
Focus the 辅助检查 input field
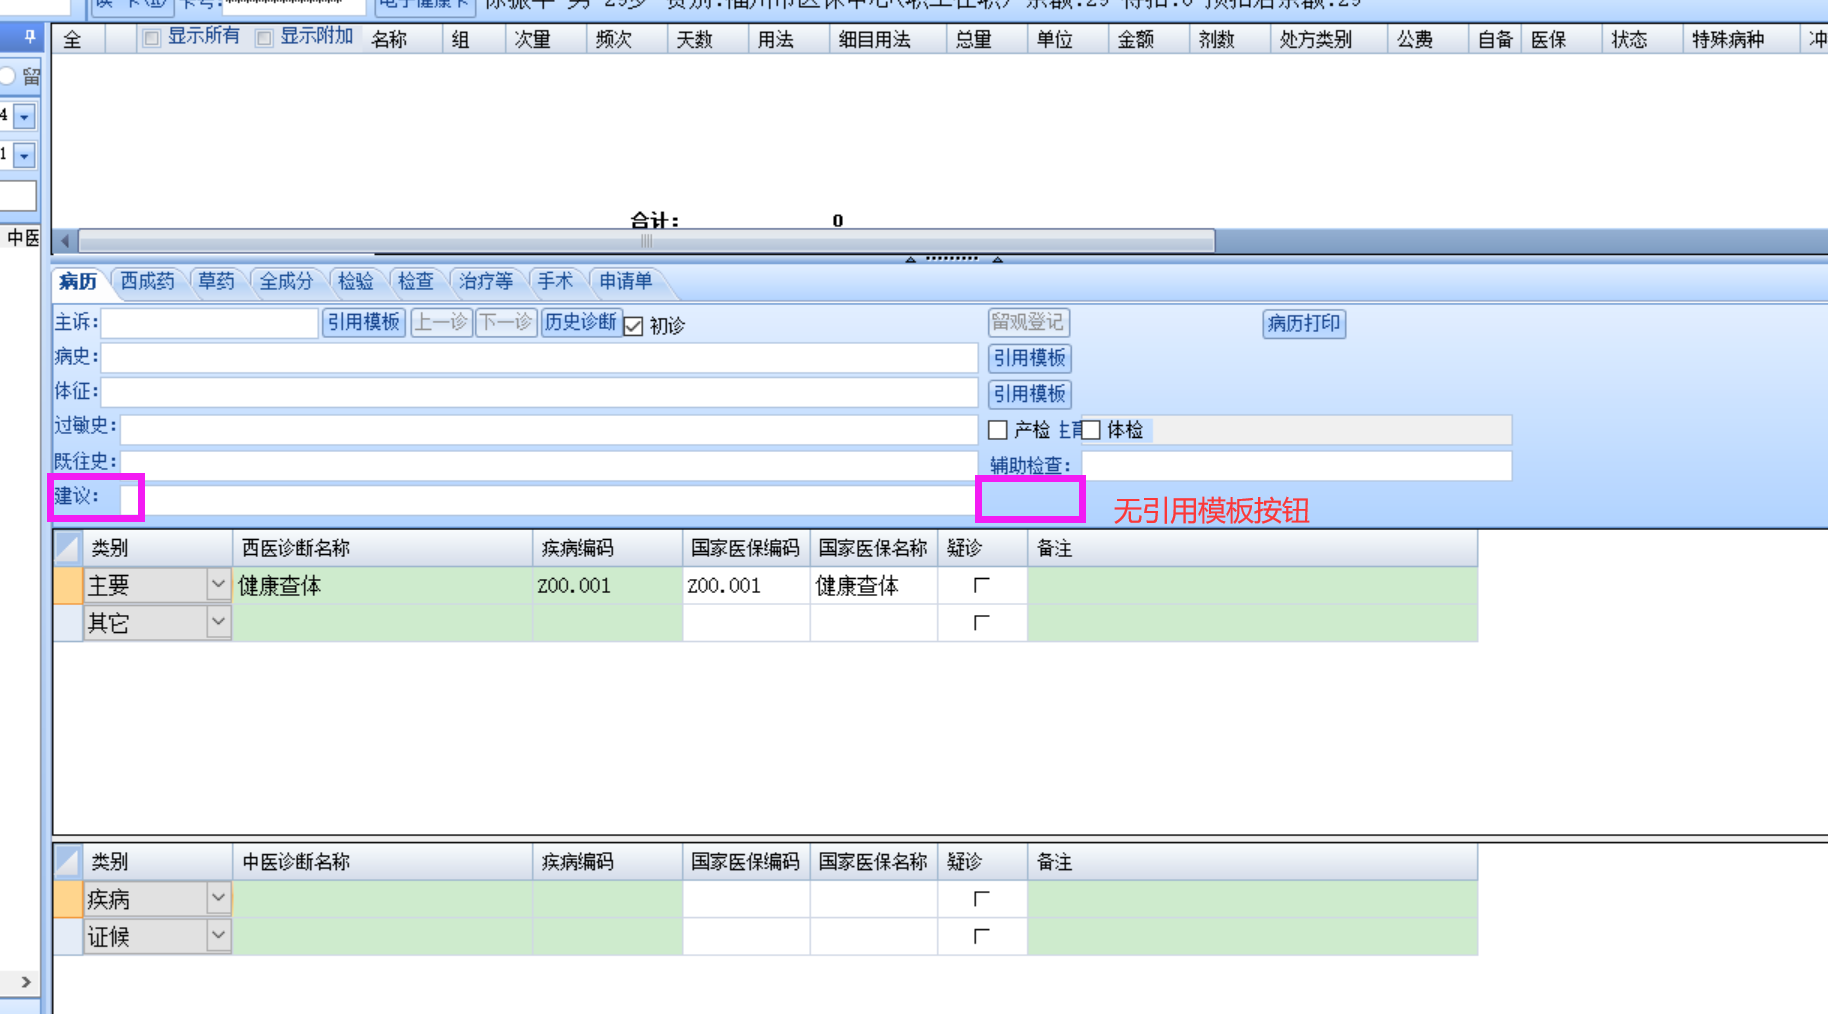pyautogui.click(x=1296, y=466)
